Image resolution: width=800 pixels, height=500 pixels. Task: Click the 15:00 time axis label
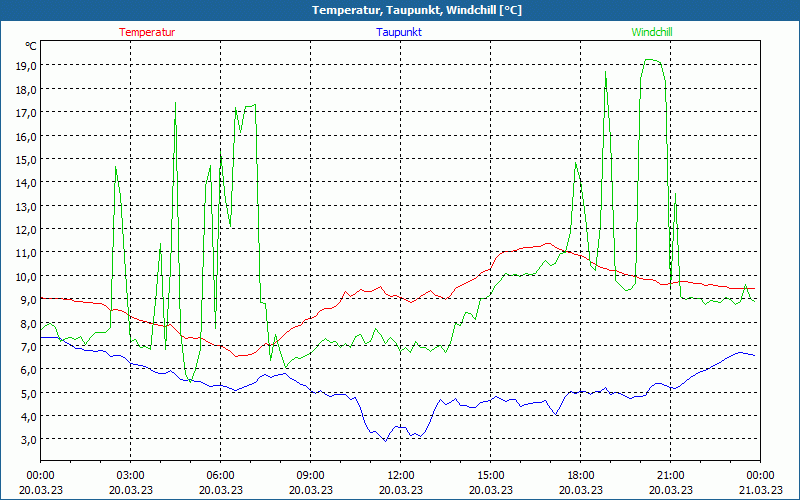(491, 476)
